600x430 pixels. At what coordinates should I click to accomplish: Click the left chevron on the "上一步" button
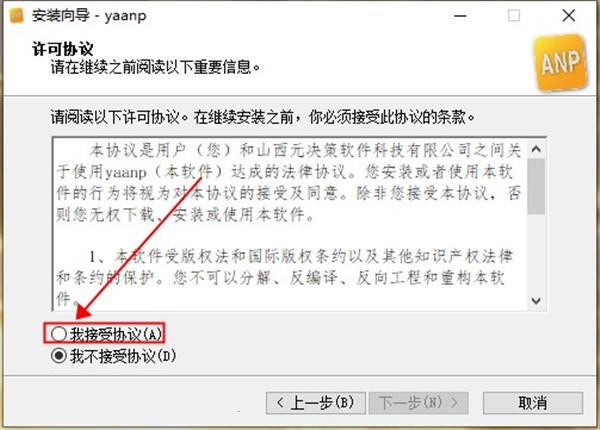[x=280, y=402]
